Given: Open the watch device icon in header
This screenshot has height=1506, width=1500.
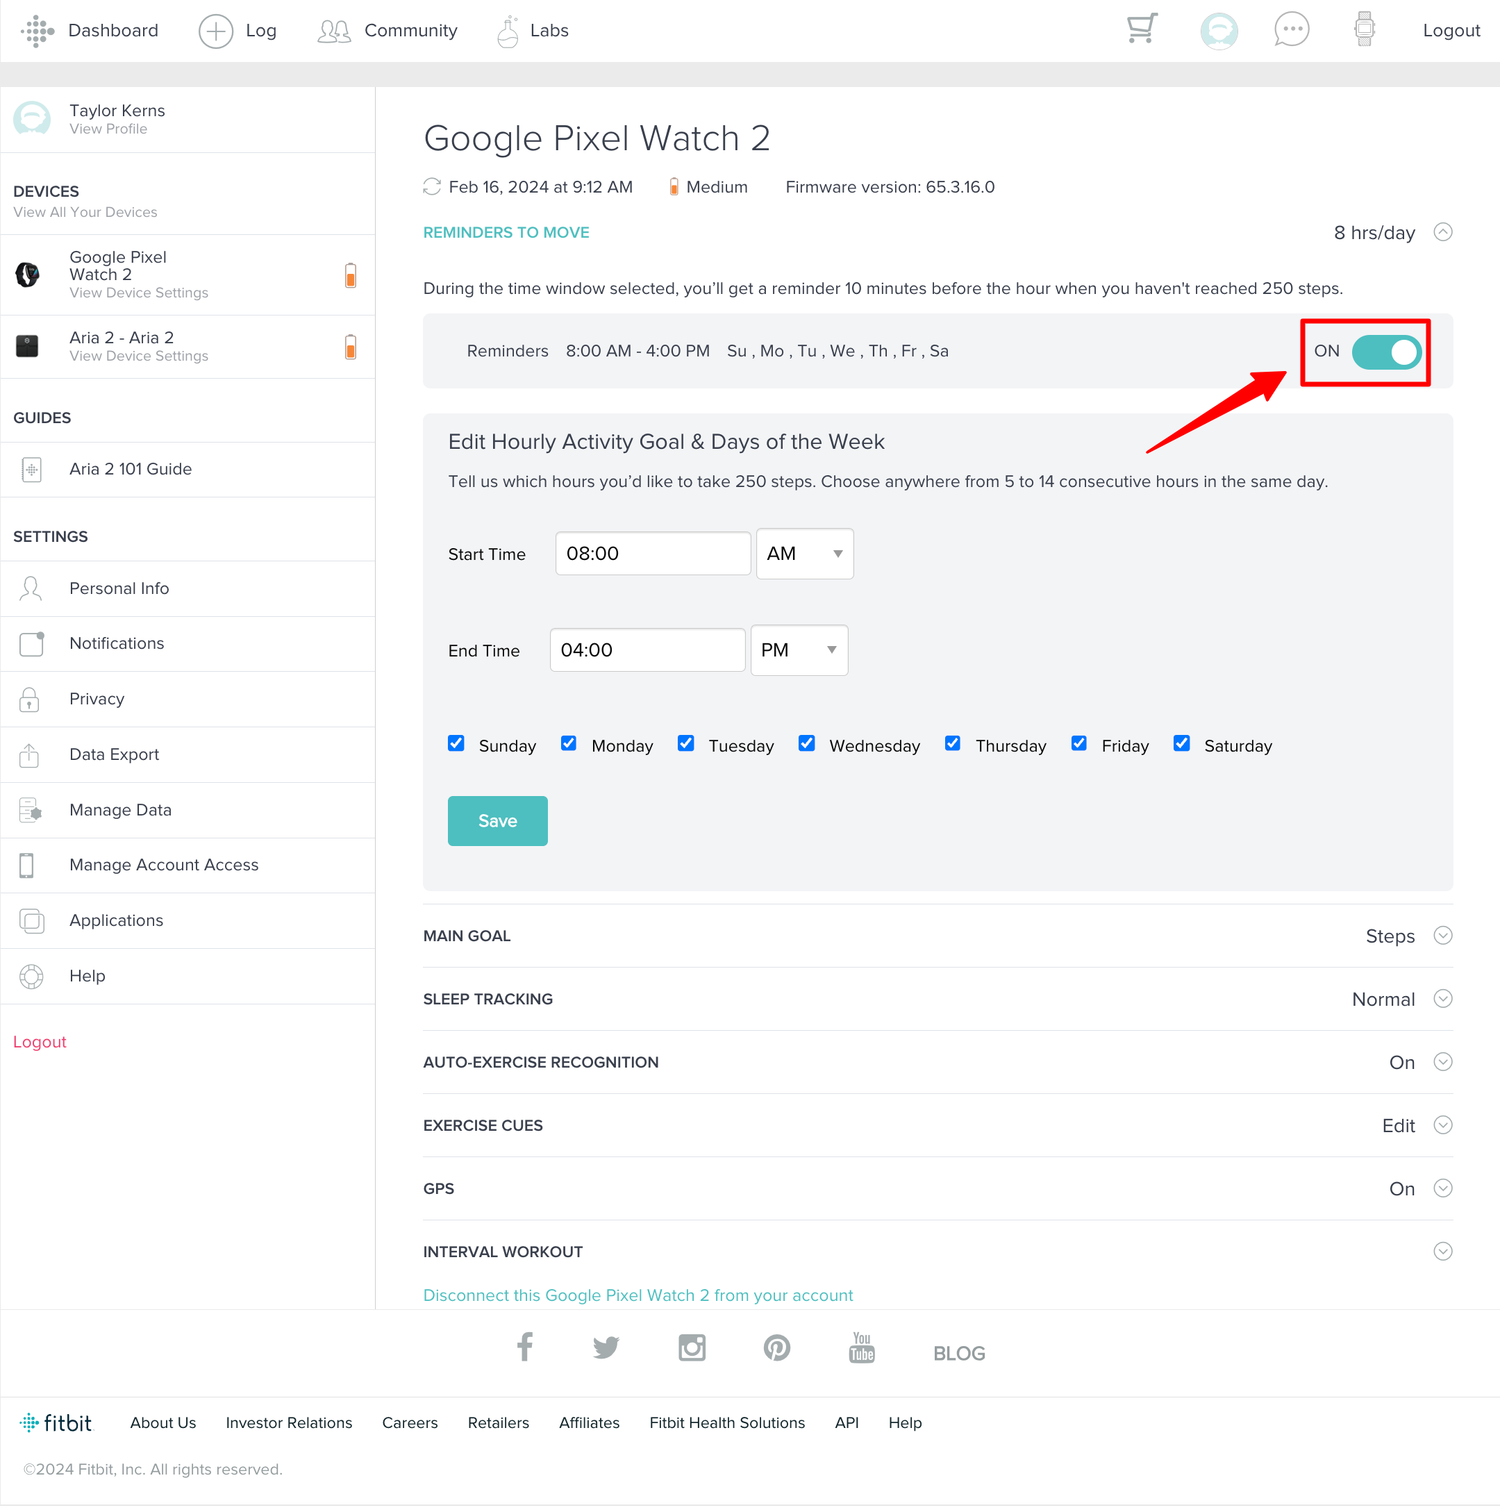Looking at the screenshot, I should 1364,29.
